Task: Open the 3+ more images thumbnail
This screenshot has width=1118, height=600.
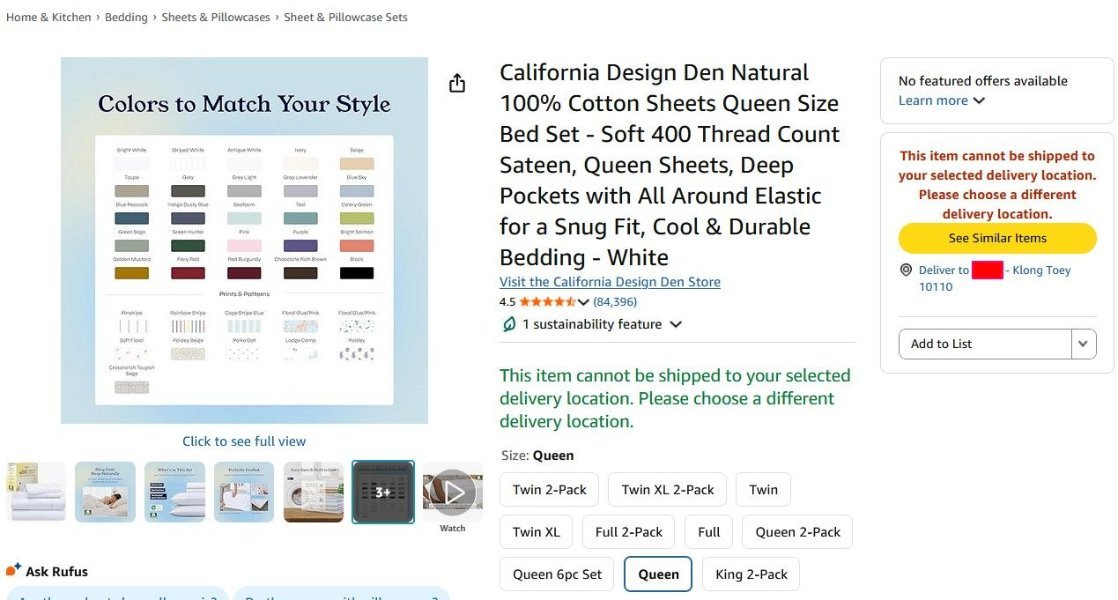Action: click(383, 492)
